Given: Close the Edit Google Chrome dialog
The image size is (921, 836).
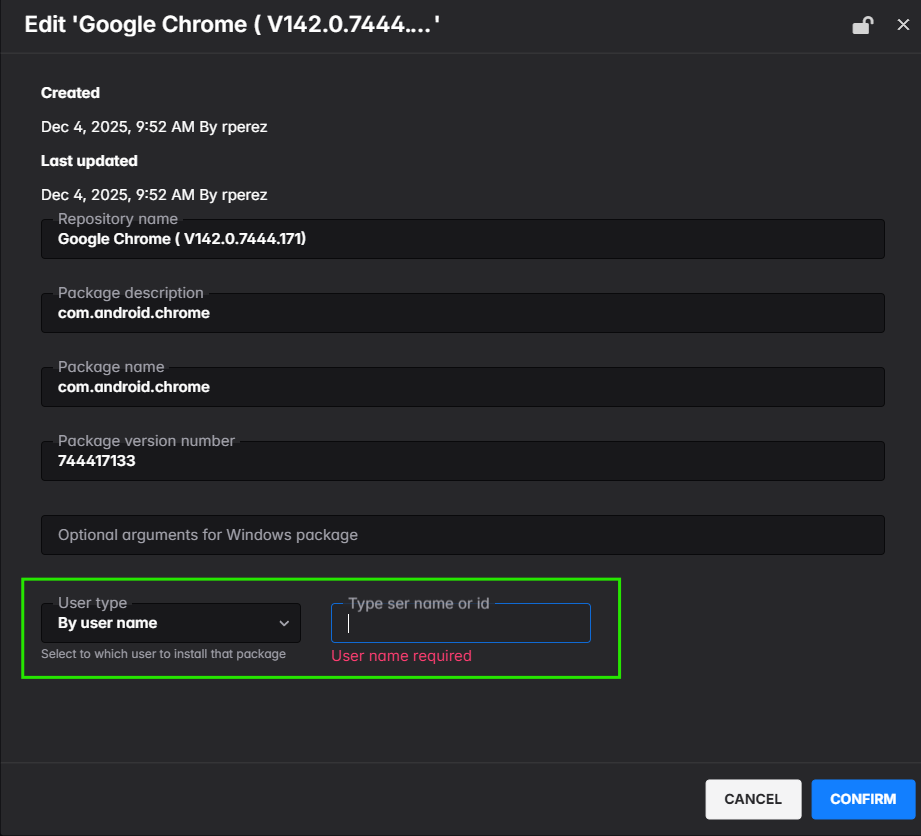Looking at the screenshot, I should click(x=903, y=25).
